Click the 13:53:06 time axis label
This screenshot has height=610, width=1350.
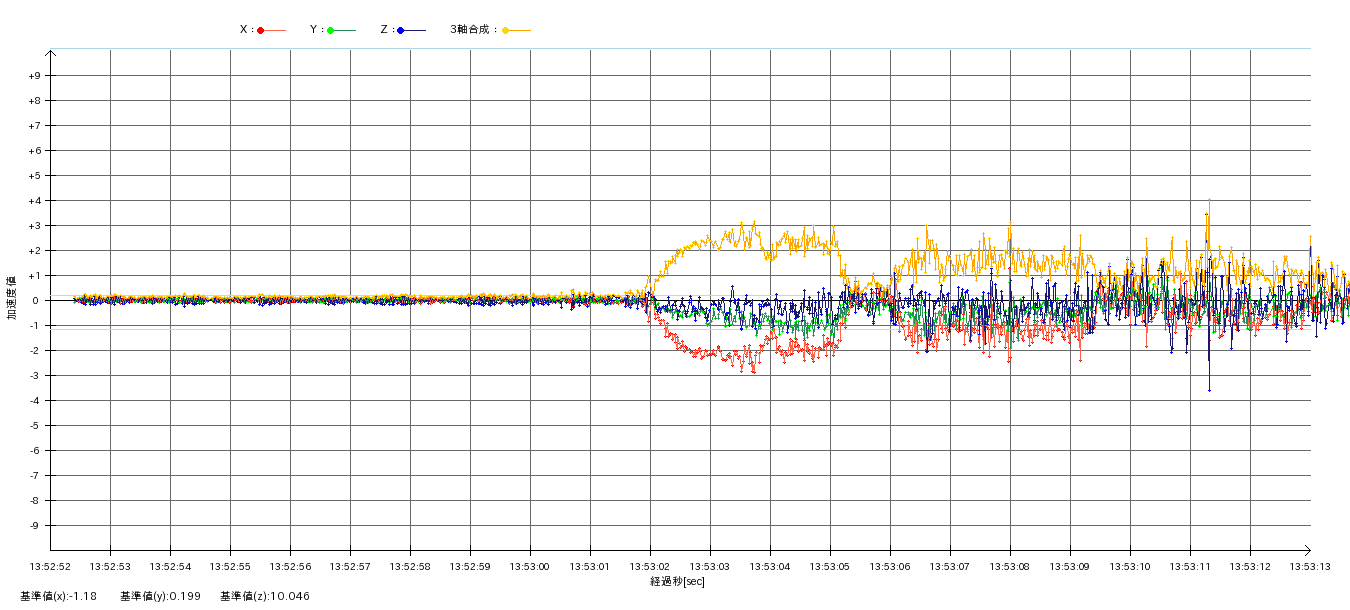pyautogui.click(x=890, y=567)
